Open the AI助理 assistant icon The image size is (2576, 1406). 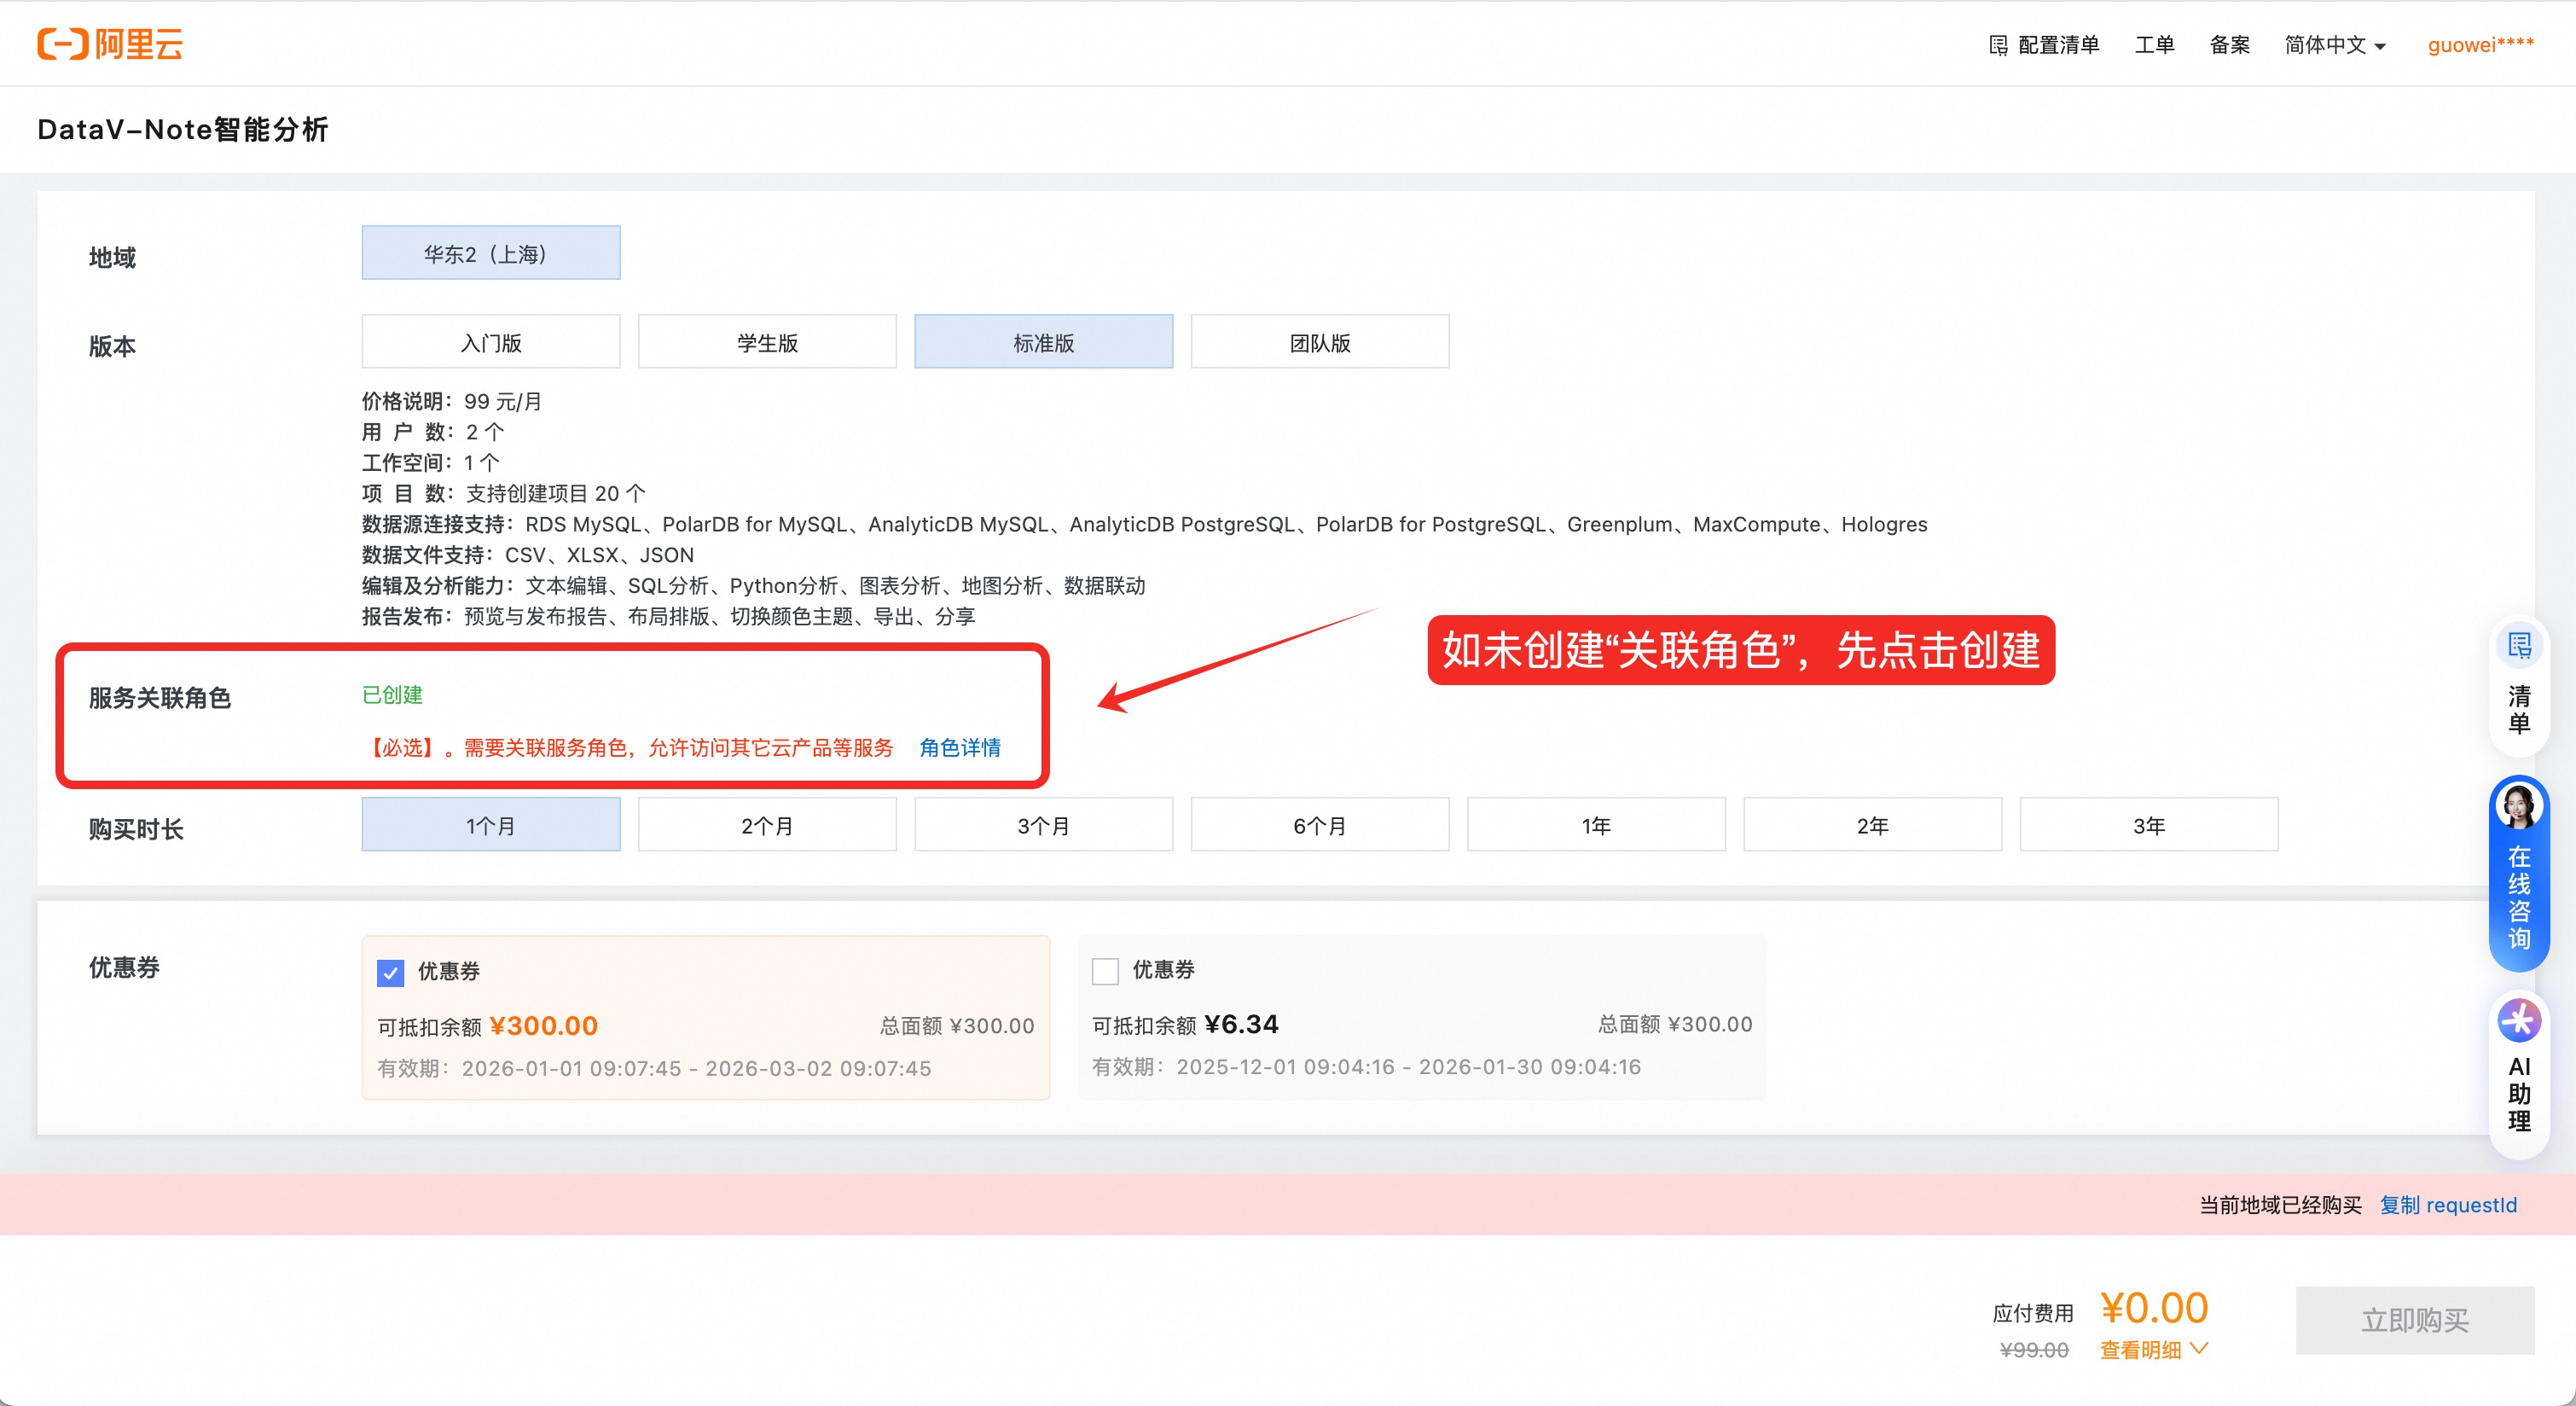(2518, 1021)
